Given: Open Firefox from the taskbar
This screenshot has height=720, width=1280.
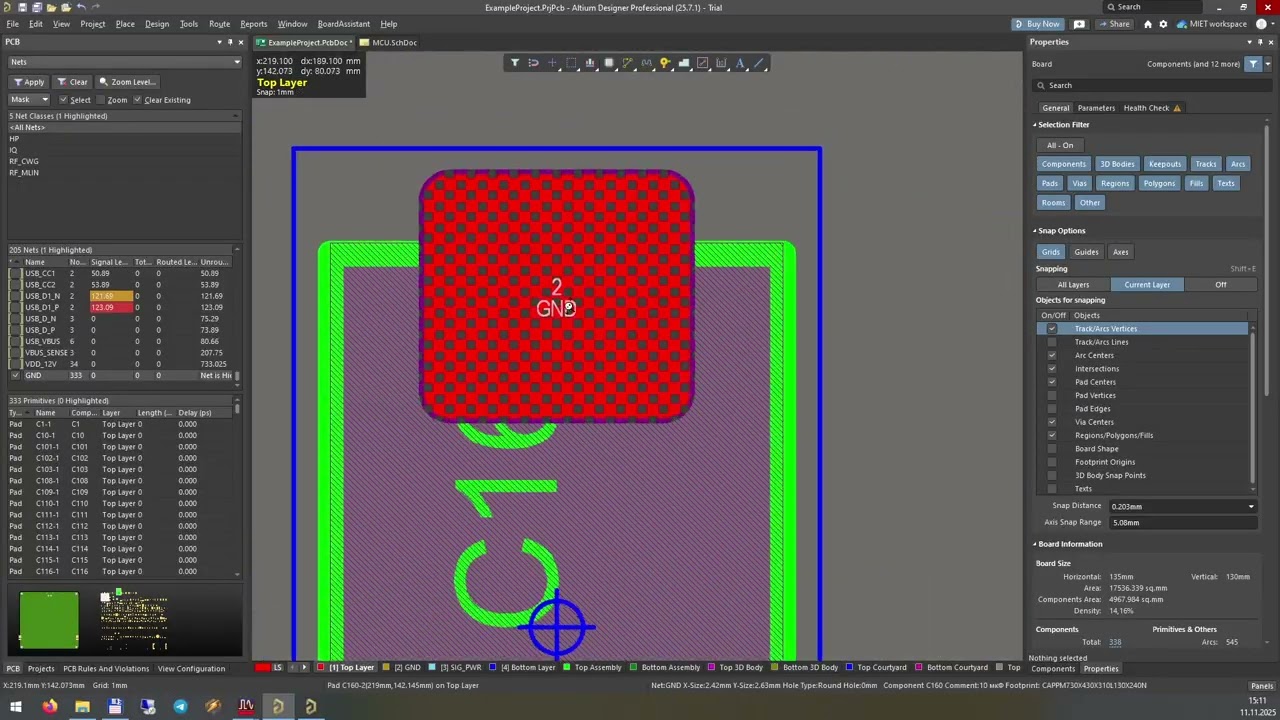Looking at the screenshot, I should click(49, 707).
